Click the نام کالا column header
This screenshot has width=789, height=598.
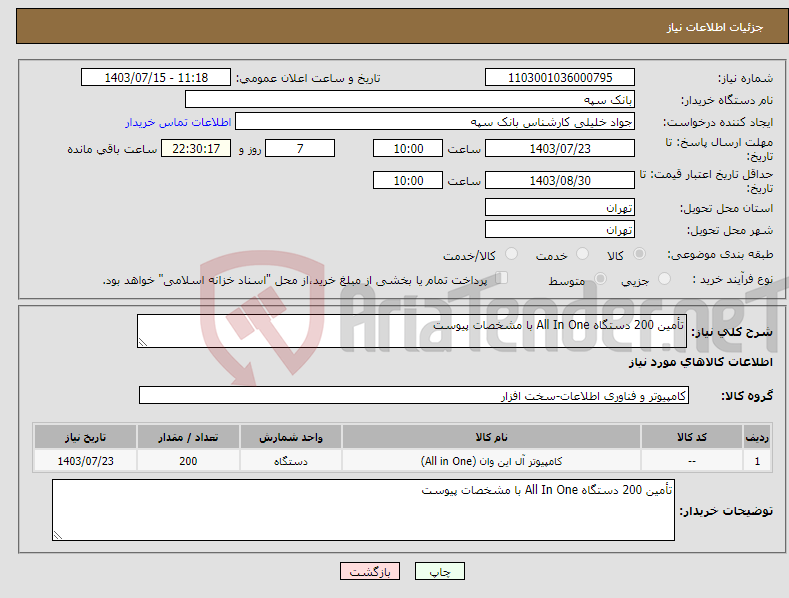pyautogui.click(x=491, y=437)
